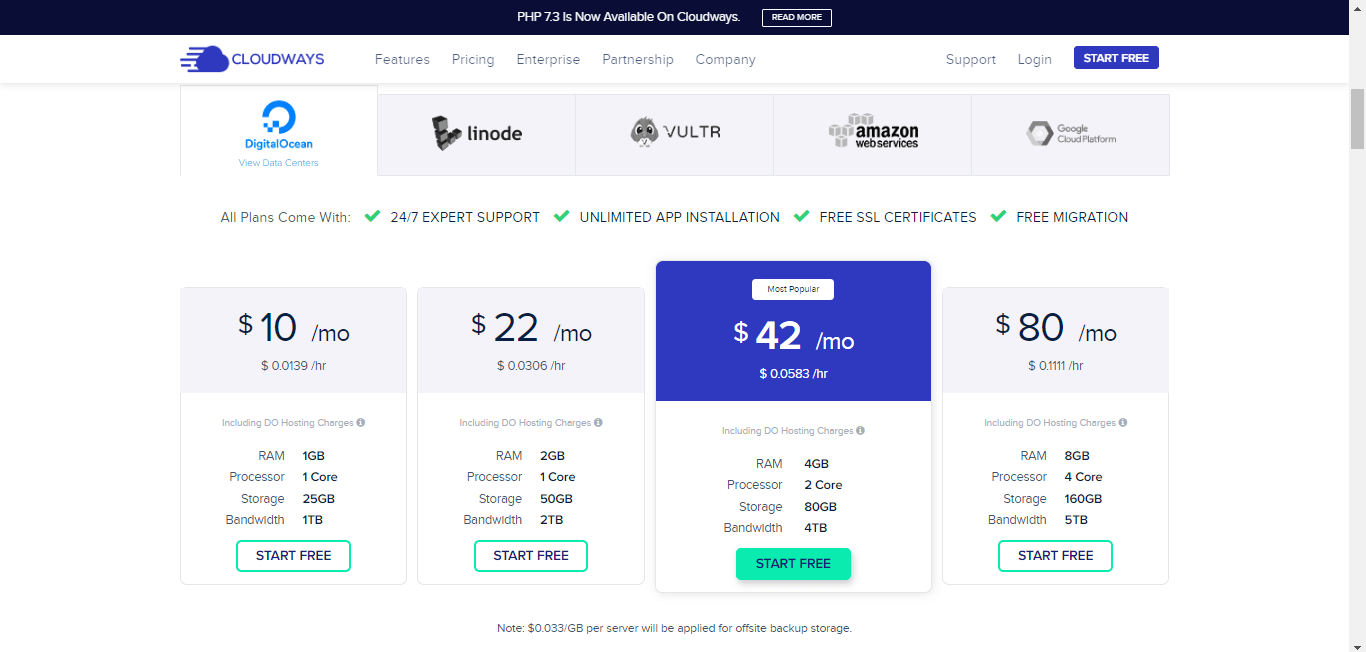Open the Enterprise menu item
This screenshot has height=652, width=1366.
click(x=548, y=59)
